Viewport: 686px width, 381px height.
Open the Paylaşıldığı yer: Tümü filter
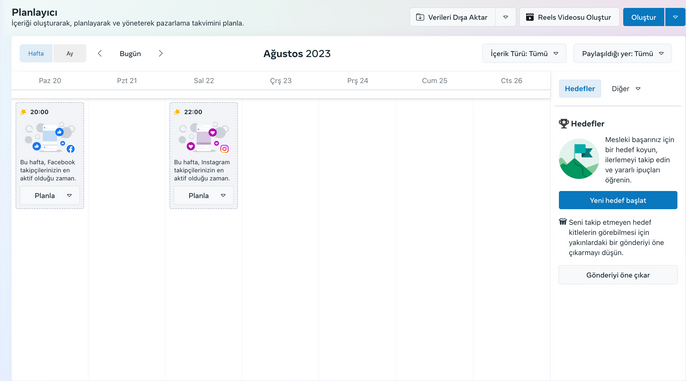pyautogui.click(x=623, y=53)
